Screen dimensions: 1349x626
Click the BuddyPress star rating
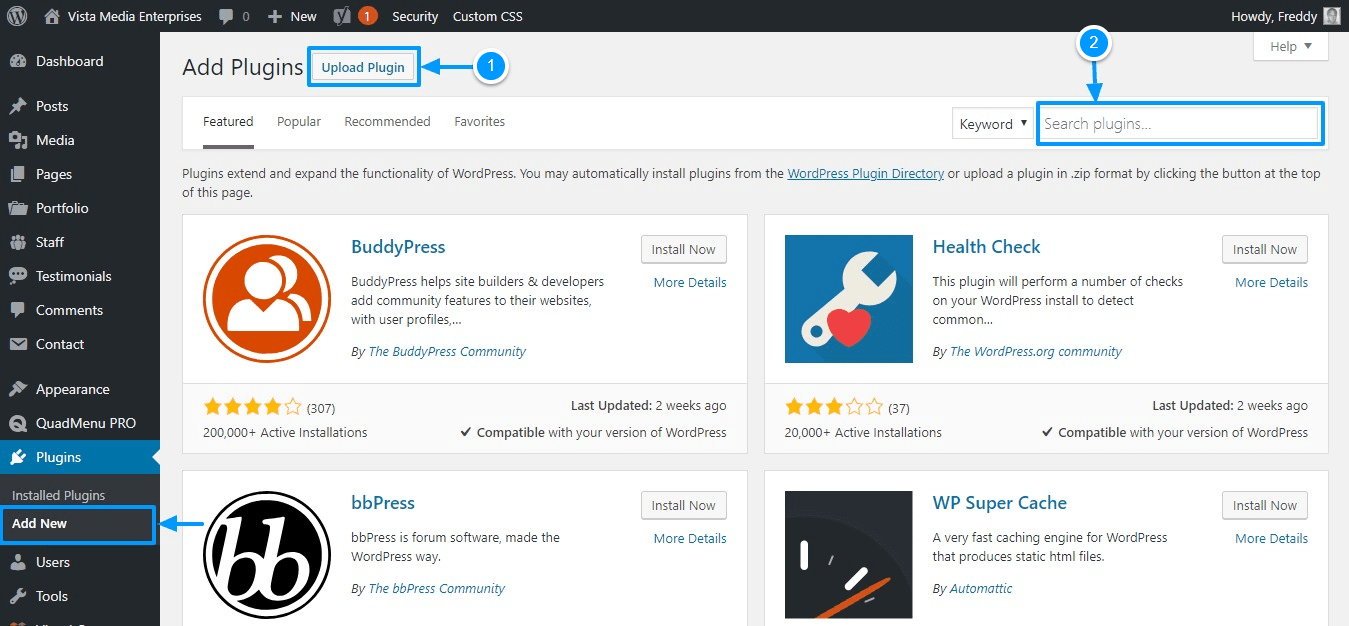pos(252,407)
